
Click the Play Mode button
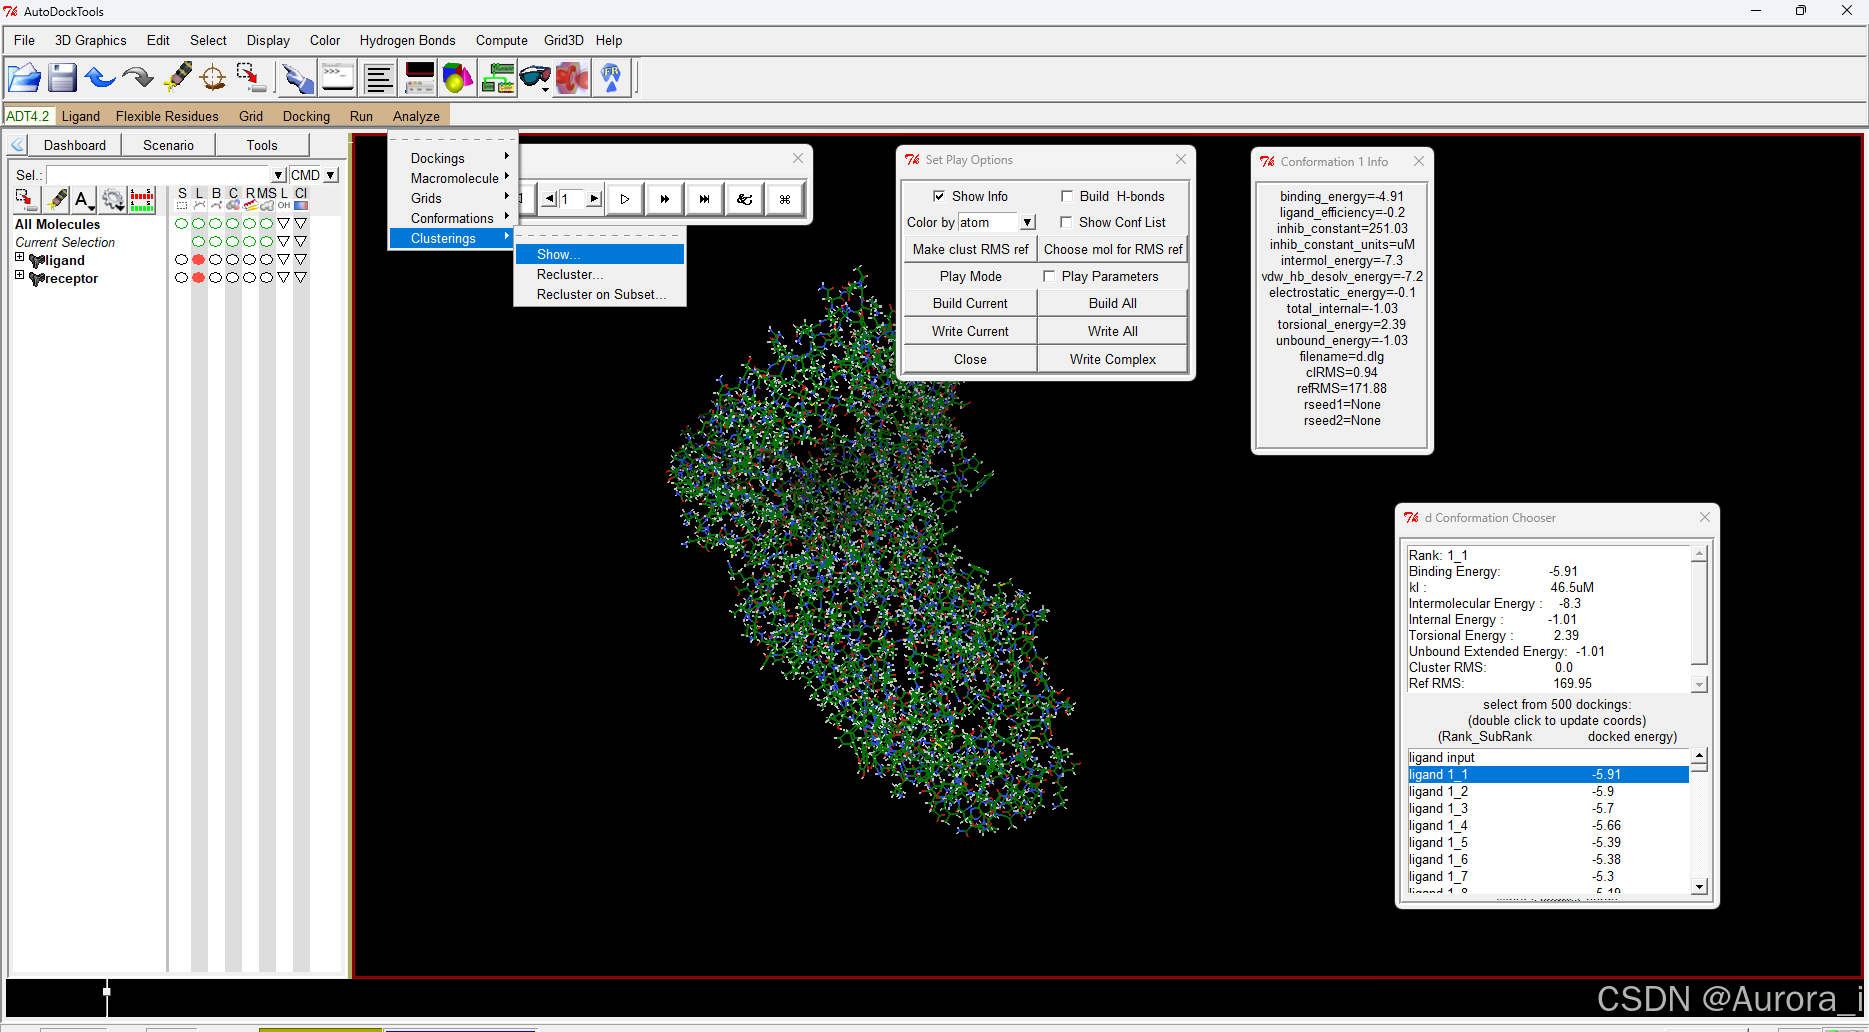(x=970, y=276)
